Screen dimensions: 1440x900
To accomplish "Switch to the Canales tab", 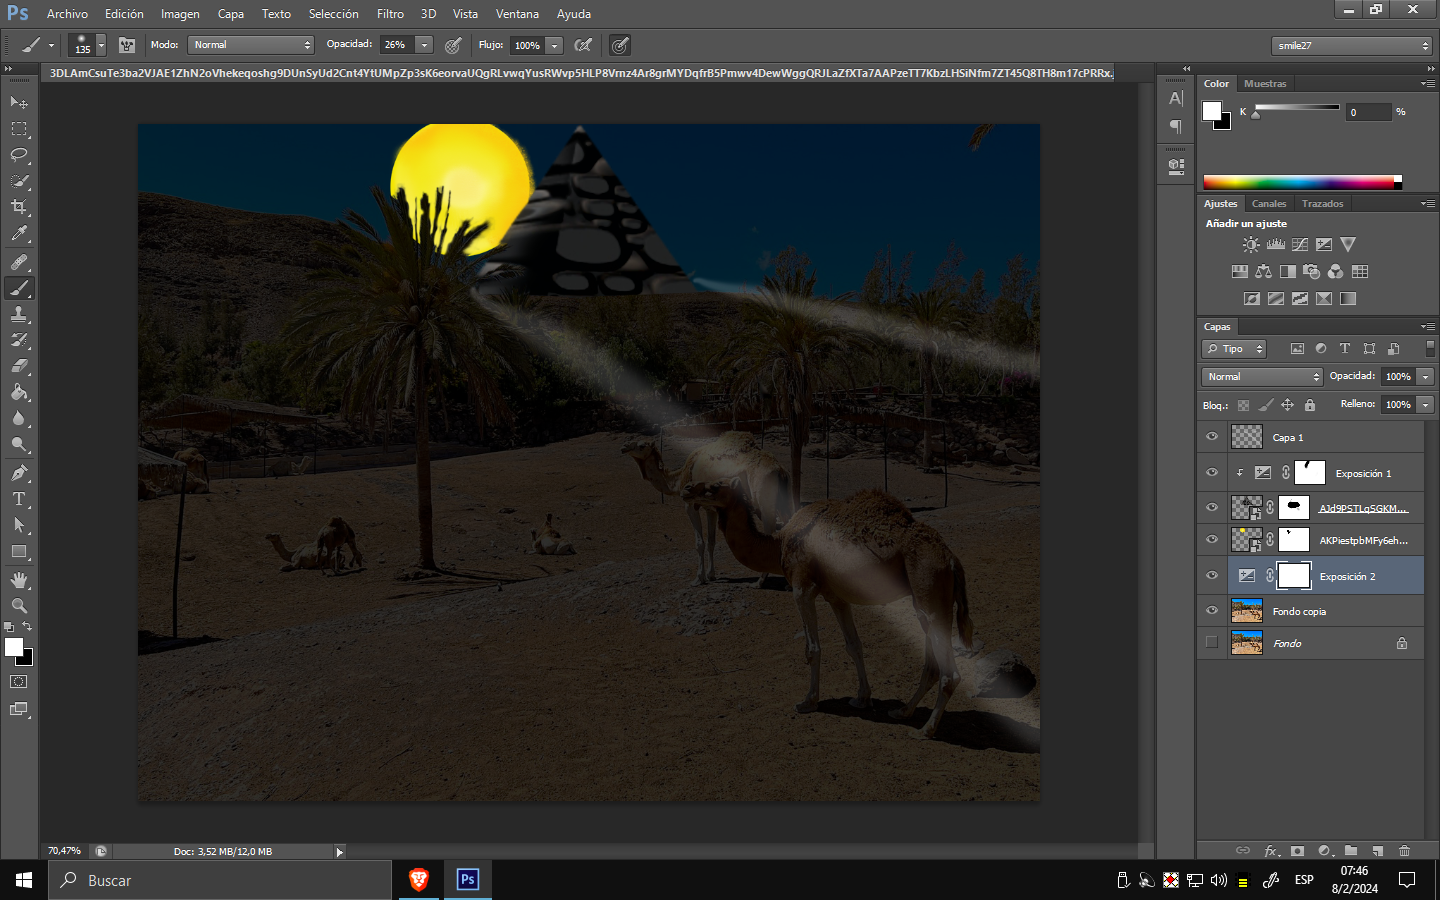I will coord(1269,204).
